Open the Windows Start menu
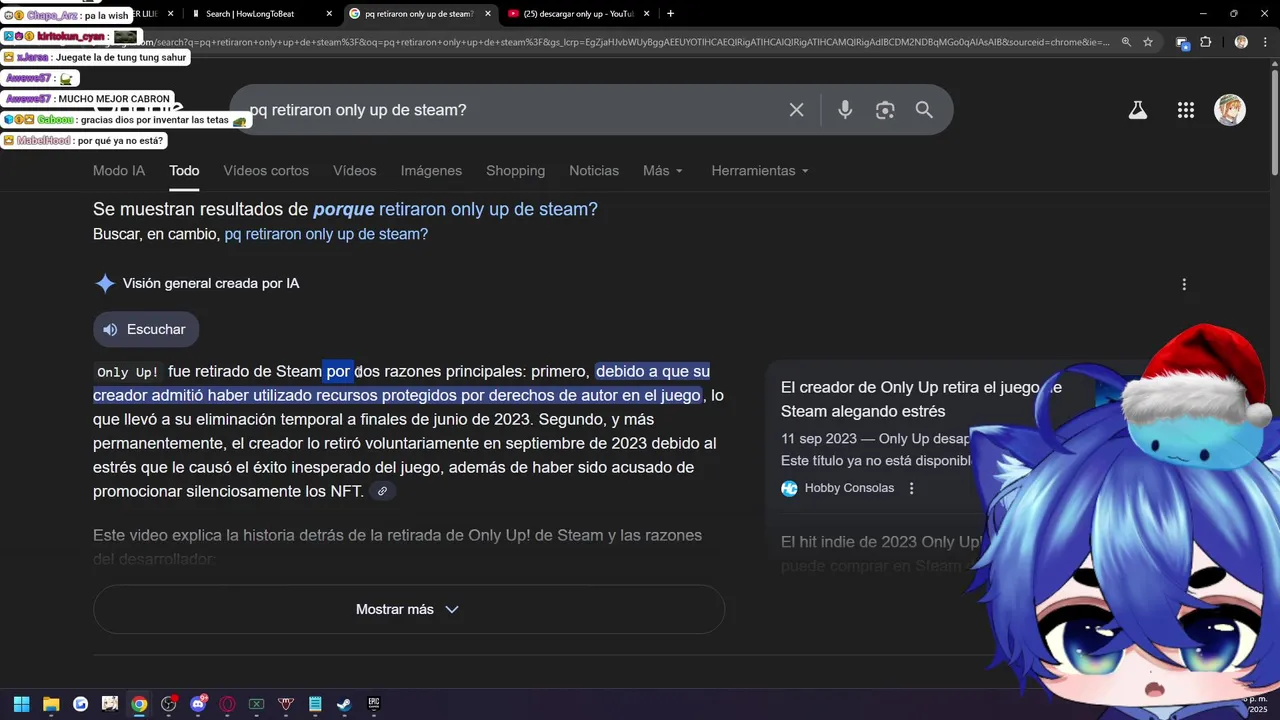Screen dimensions: 1280x720 point(22,704)
